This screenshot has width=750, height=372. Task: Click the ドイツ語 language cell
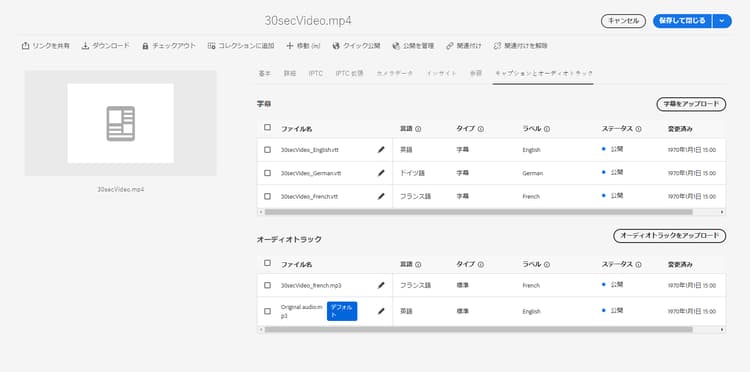(412, 173)
